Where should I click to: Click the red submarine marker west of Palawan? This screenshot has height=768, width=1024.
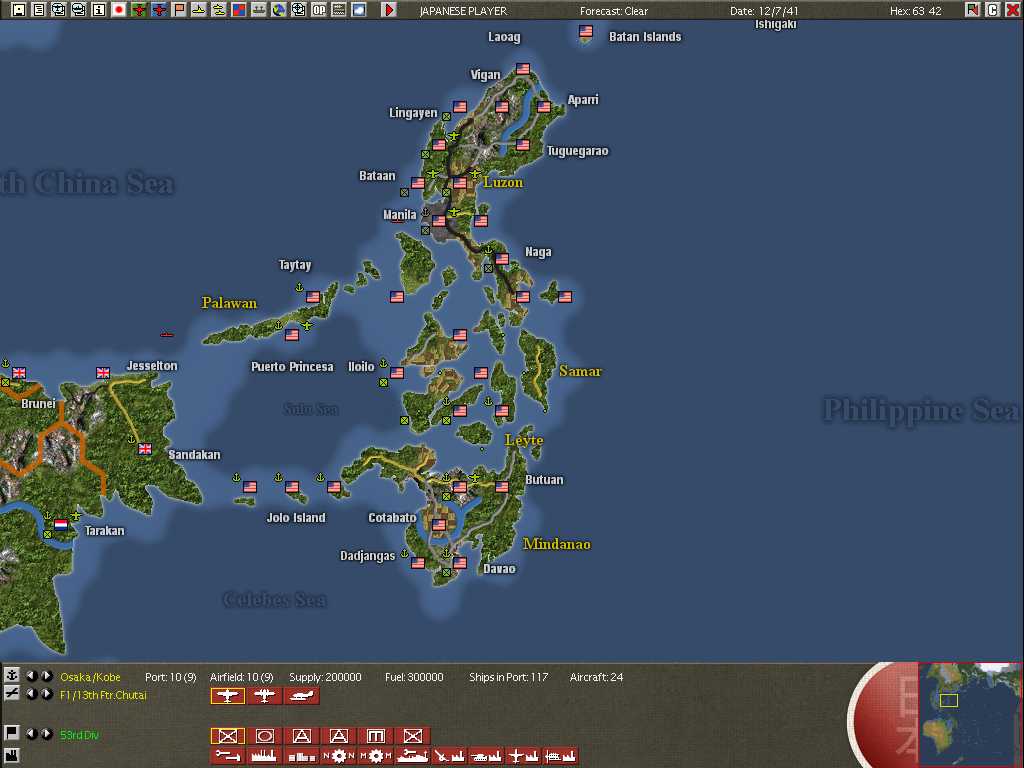[x=167, y=334]
